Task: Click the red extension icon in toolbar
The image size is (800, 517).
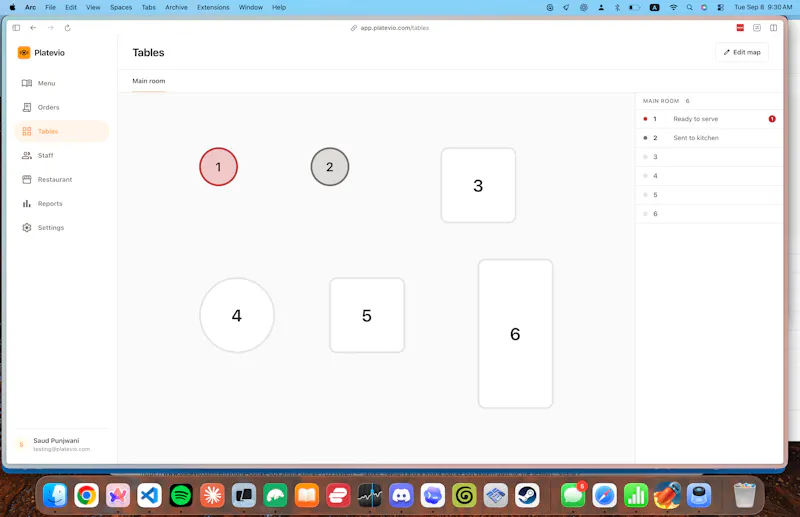Action: coord(740,28)
